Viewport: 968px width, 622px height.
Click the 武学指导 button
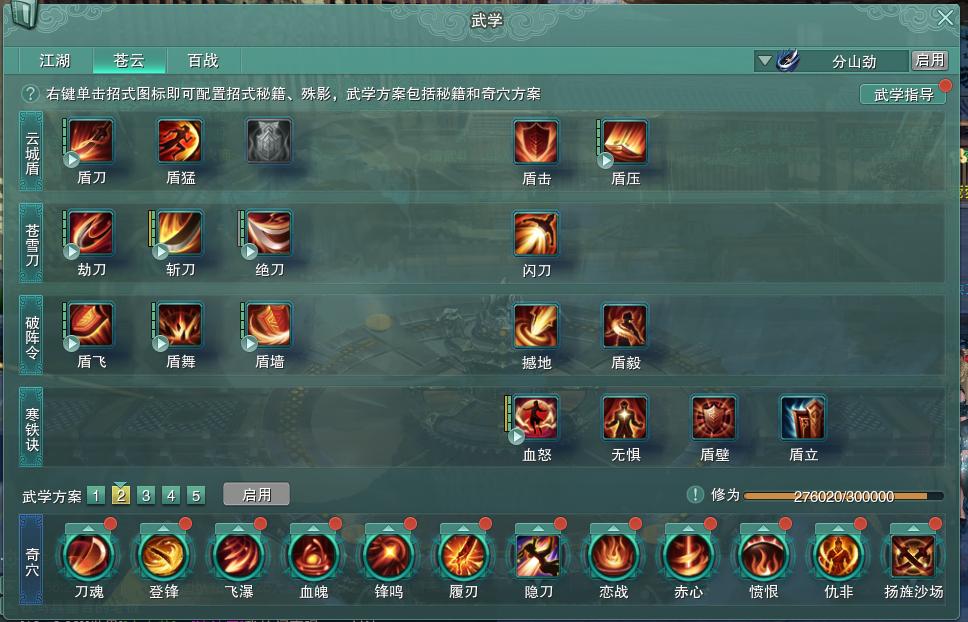point(903,94)
